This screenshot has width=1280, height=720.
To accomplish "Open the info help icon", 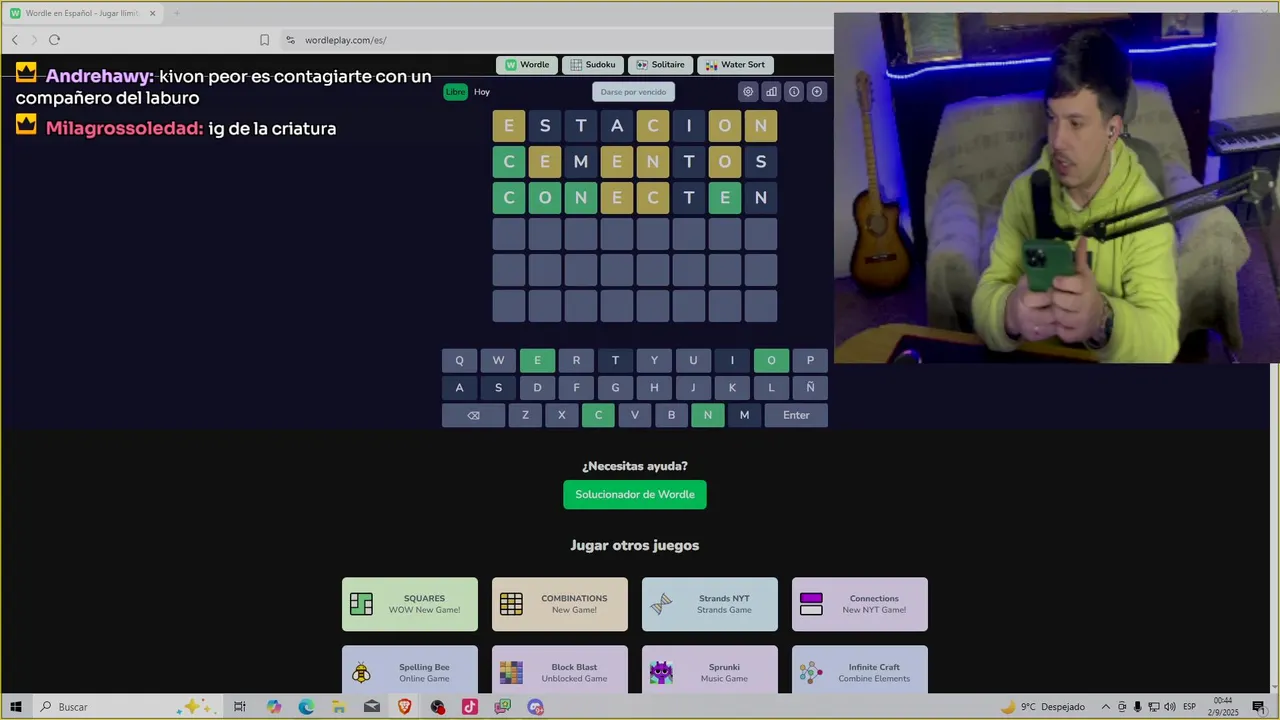I will [794, 92].
